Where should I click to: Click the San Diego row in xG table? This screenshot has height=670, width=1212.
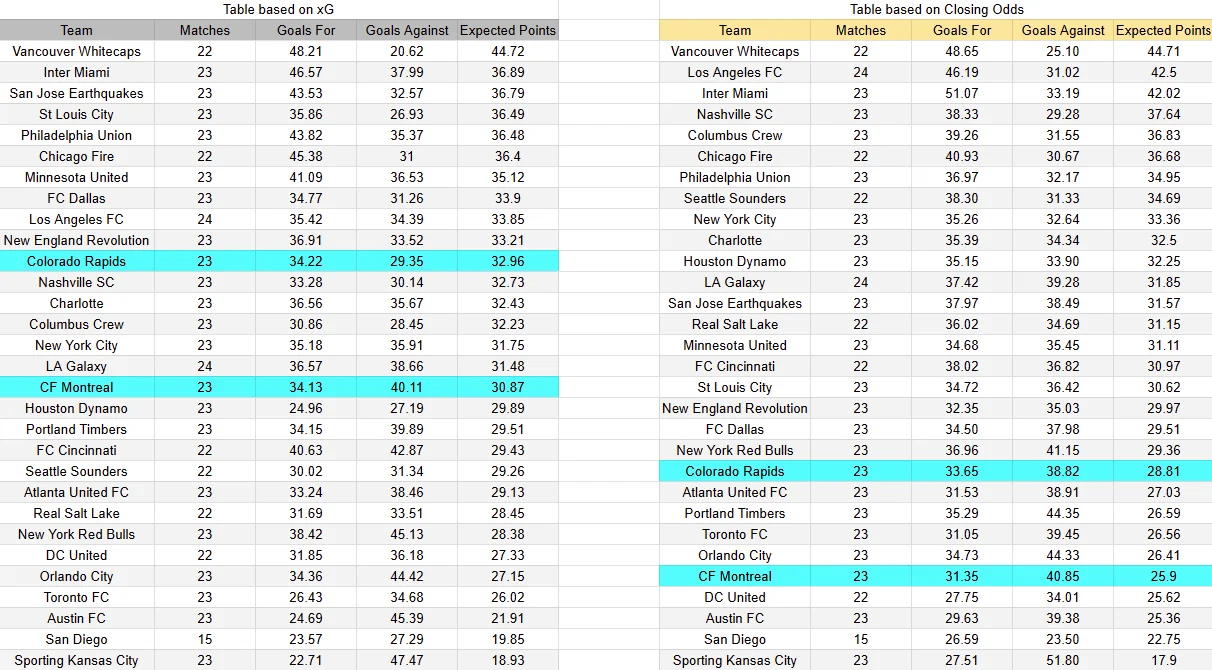point(278,639)
